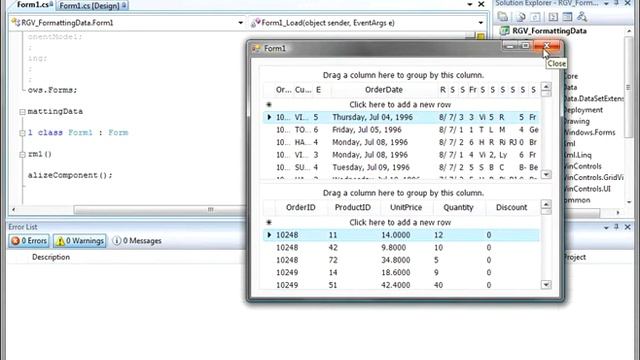Image resolution: width=640 pixels, height=360 pixels.
Task: Select the Friday, Jul 05, 1996 row
Action: [401, 130]
